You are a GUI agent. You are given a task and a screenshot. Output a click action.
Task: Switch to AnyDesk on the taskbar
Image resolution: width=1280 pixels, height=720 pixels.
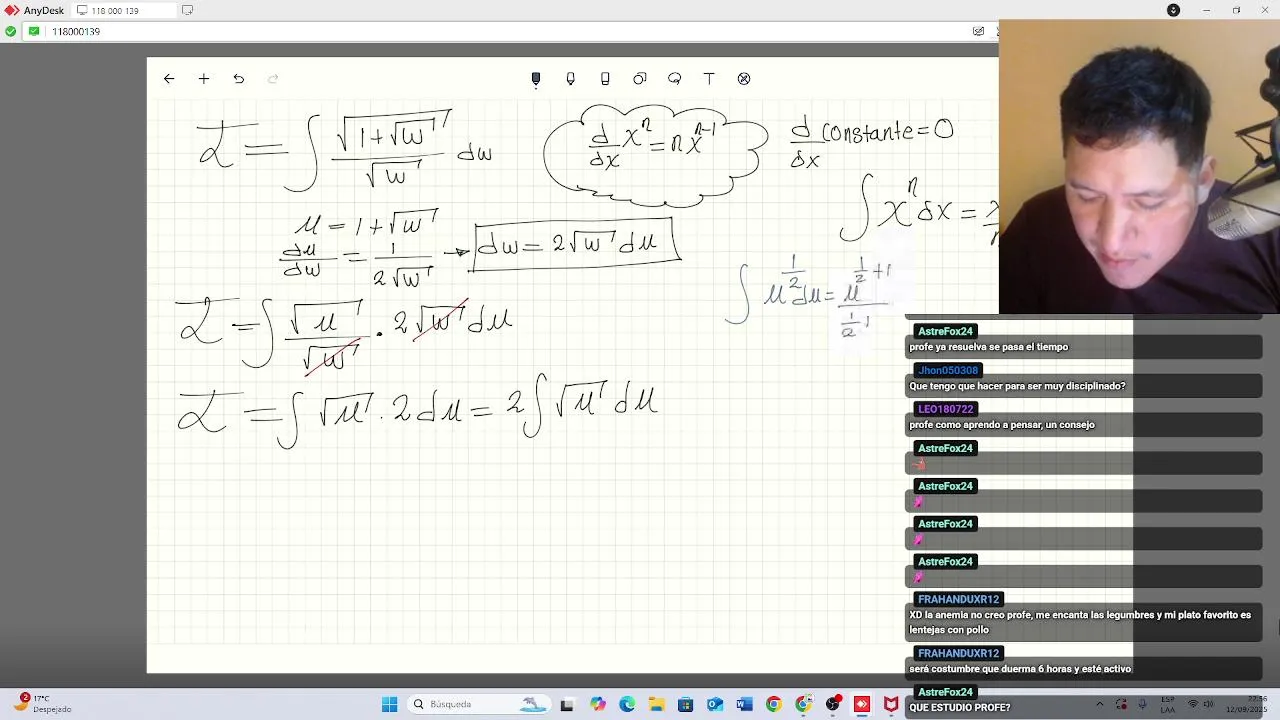(862, 704)
